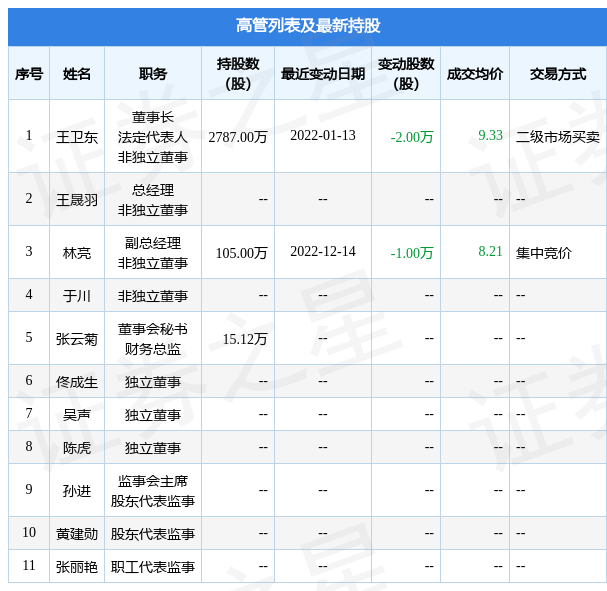Click the 董事会秘书 position text
The image size is (607, 591).
click(153, 329)
